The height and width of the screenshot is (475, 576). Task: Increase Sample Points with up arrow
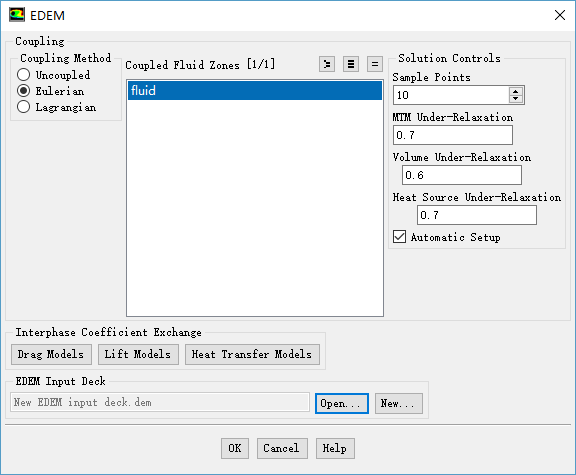pos(516,91)
